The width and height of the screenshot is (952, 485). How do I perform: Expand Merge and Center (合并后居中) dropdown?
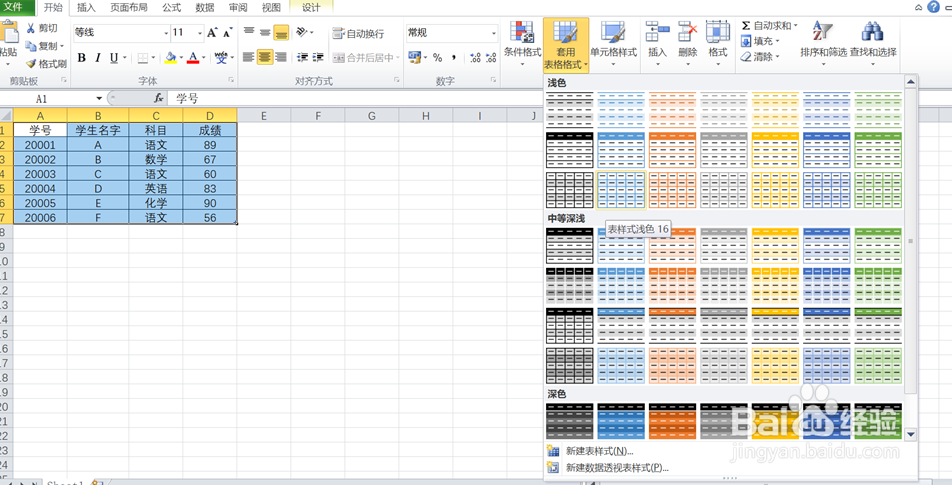tap(398, 58)
